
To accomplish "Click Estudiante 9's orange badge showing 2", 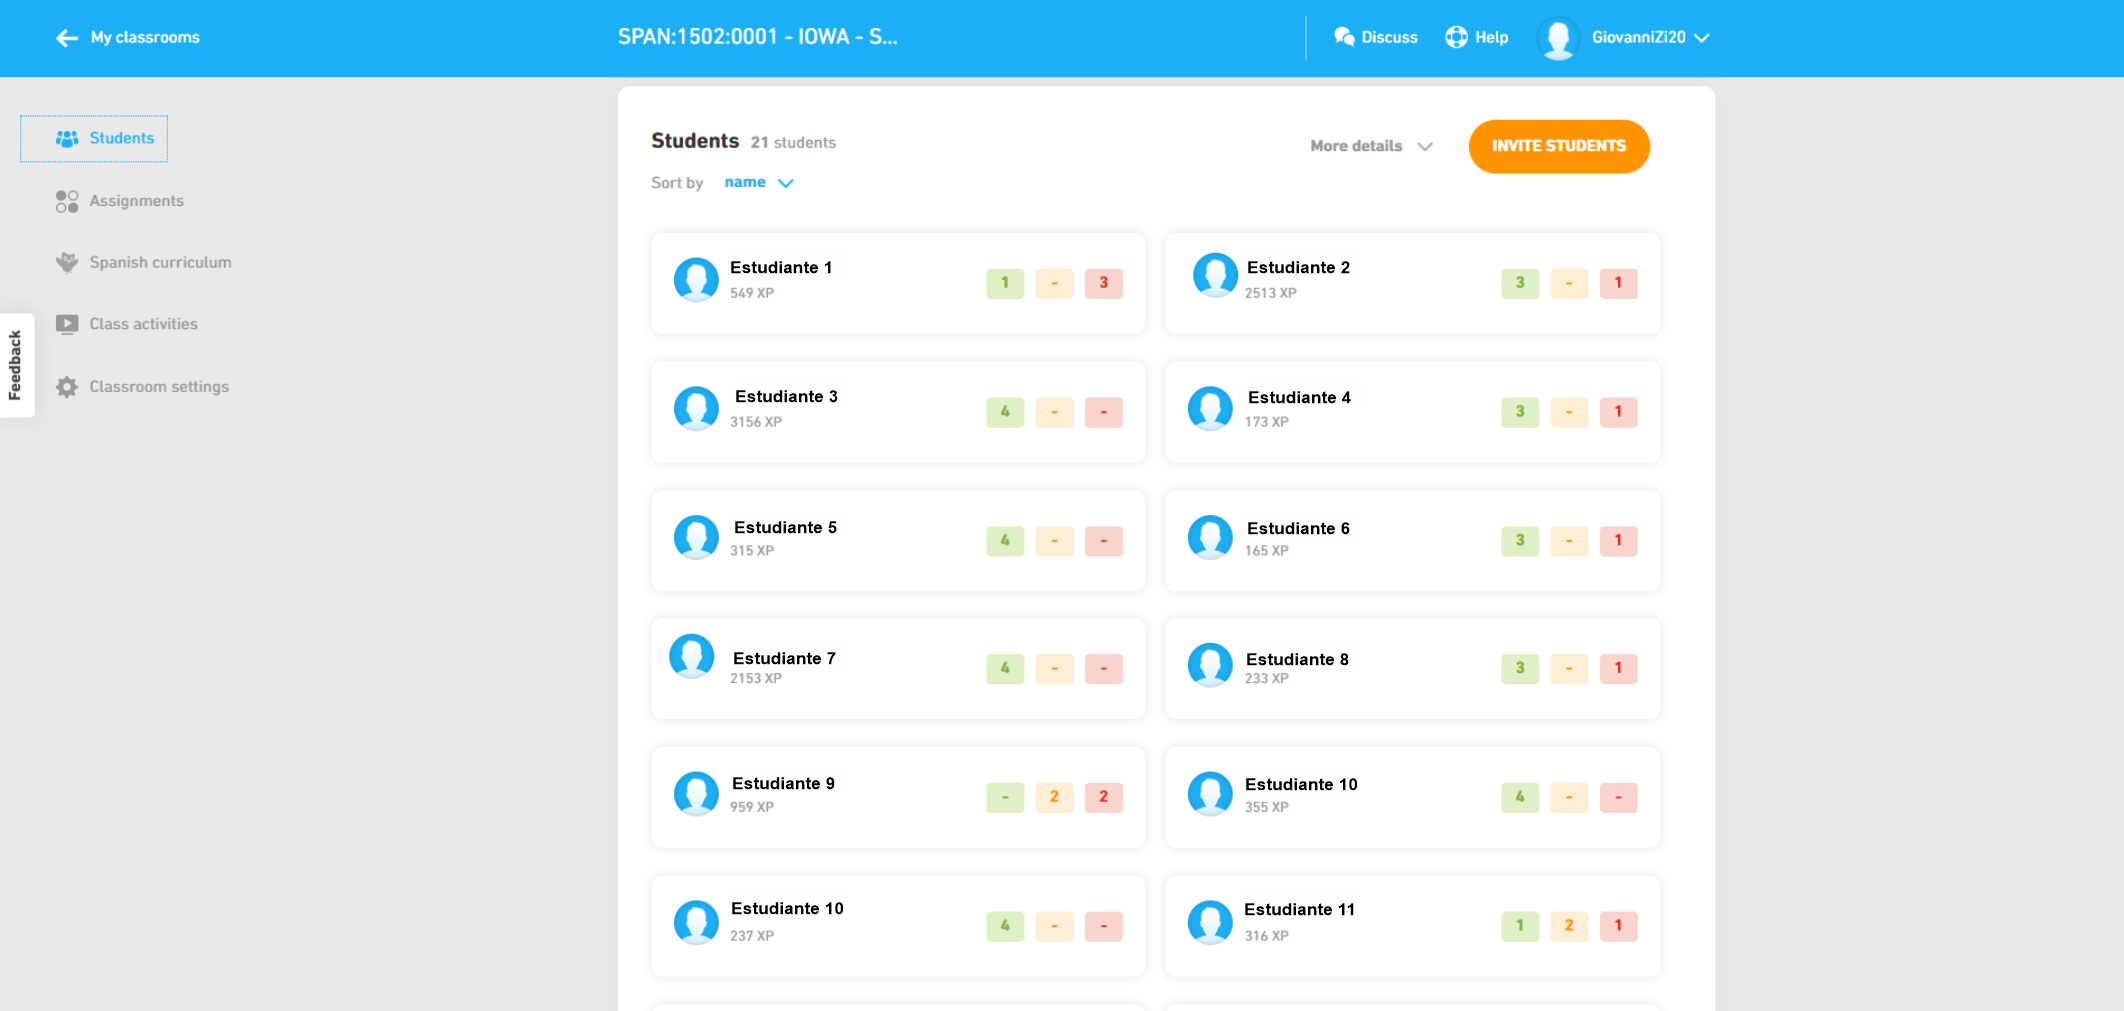I will point(1054,797).
